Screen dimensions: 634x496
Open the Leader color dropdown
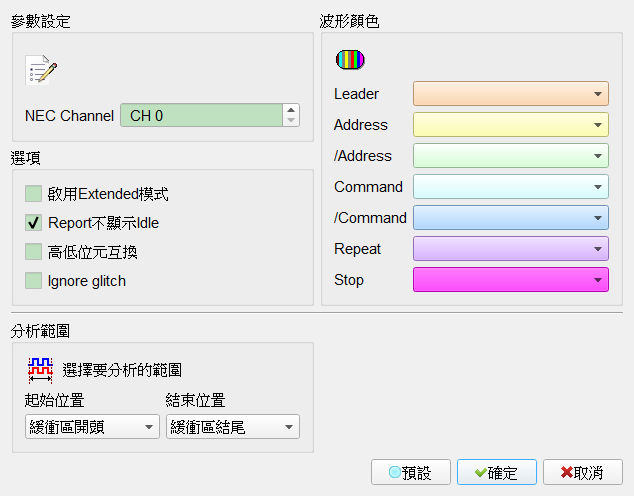(511, 94)
